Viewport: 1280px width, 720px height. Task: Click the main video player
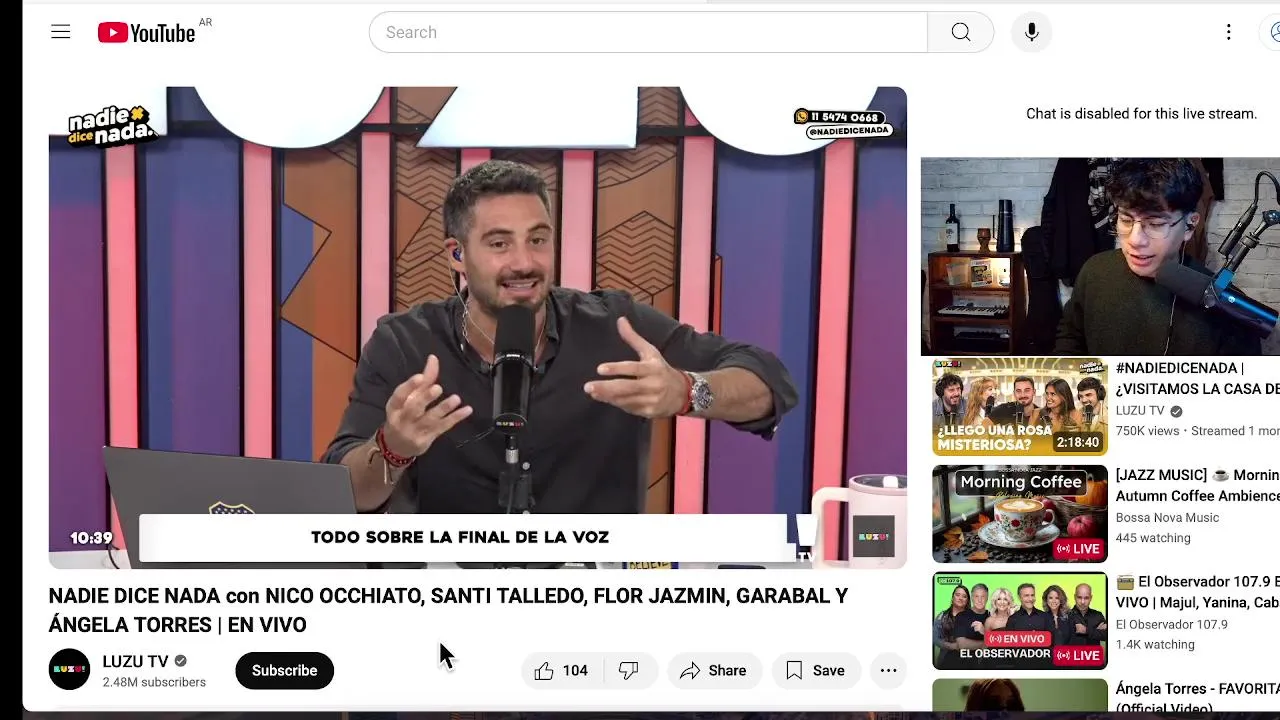tap(478, 327)
